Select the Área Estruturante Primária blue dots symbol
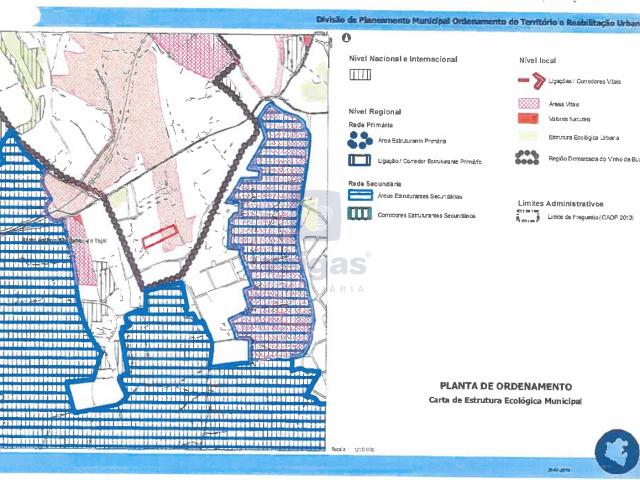640x480 pixels. tap(360, 140)
